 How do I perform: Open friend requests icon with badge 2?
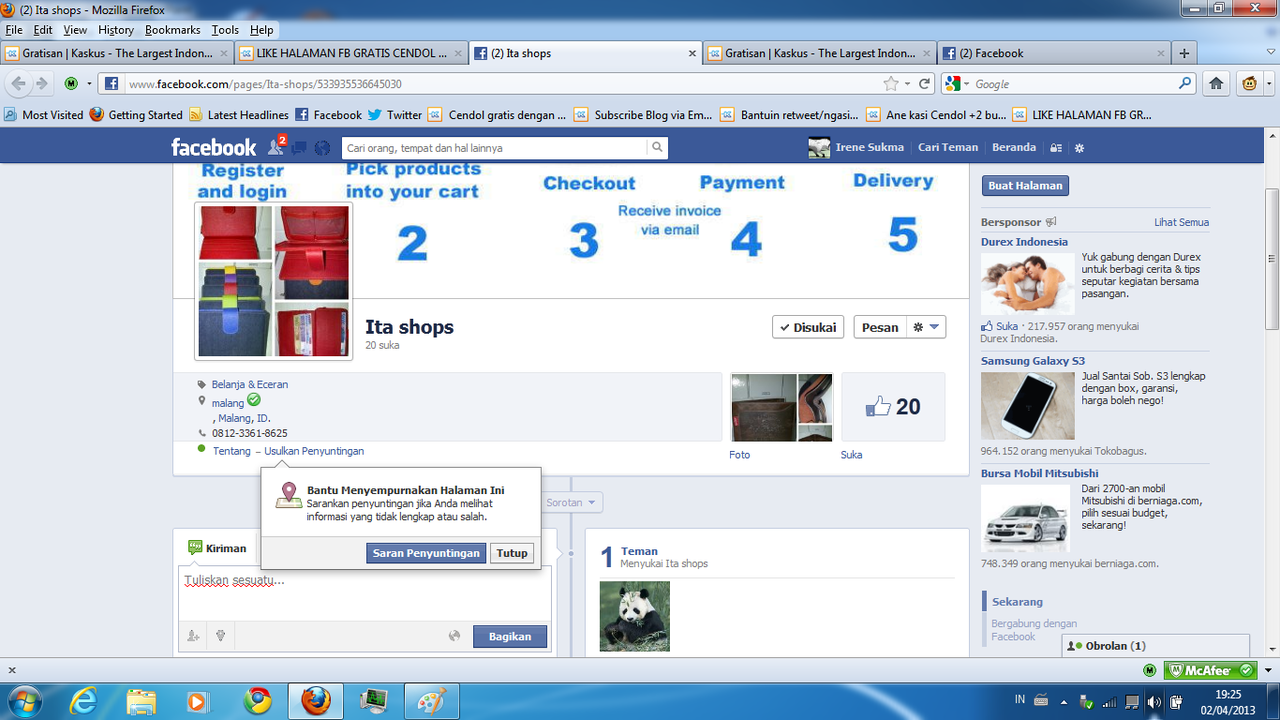(x=277, y=147)
